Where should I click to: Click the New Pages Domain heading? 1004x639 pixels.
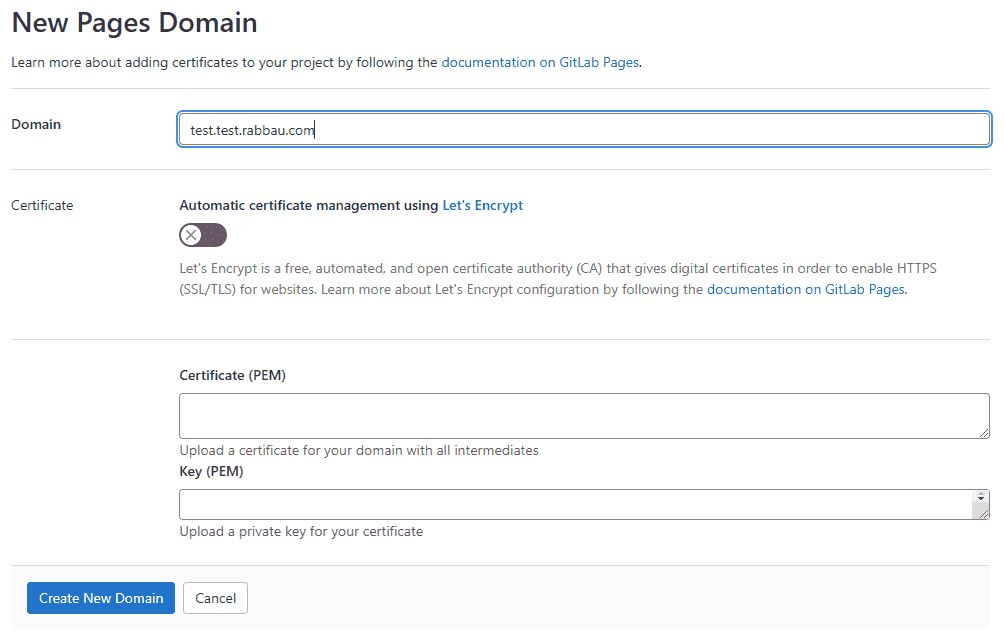[x=134, y=22]
